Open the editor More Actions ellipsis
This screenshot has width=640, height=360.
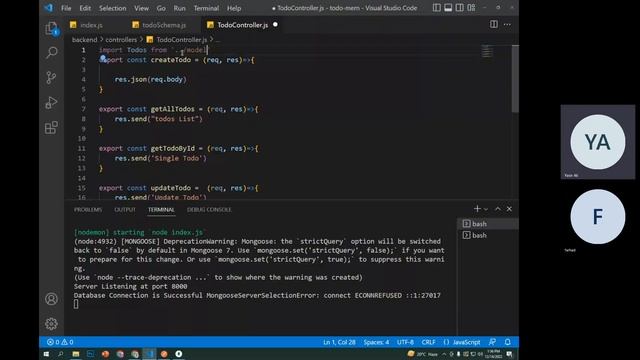[x=507, y=24]
